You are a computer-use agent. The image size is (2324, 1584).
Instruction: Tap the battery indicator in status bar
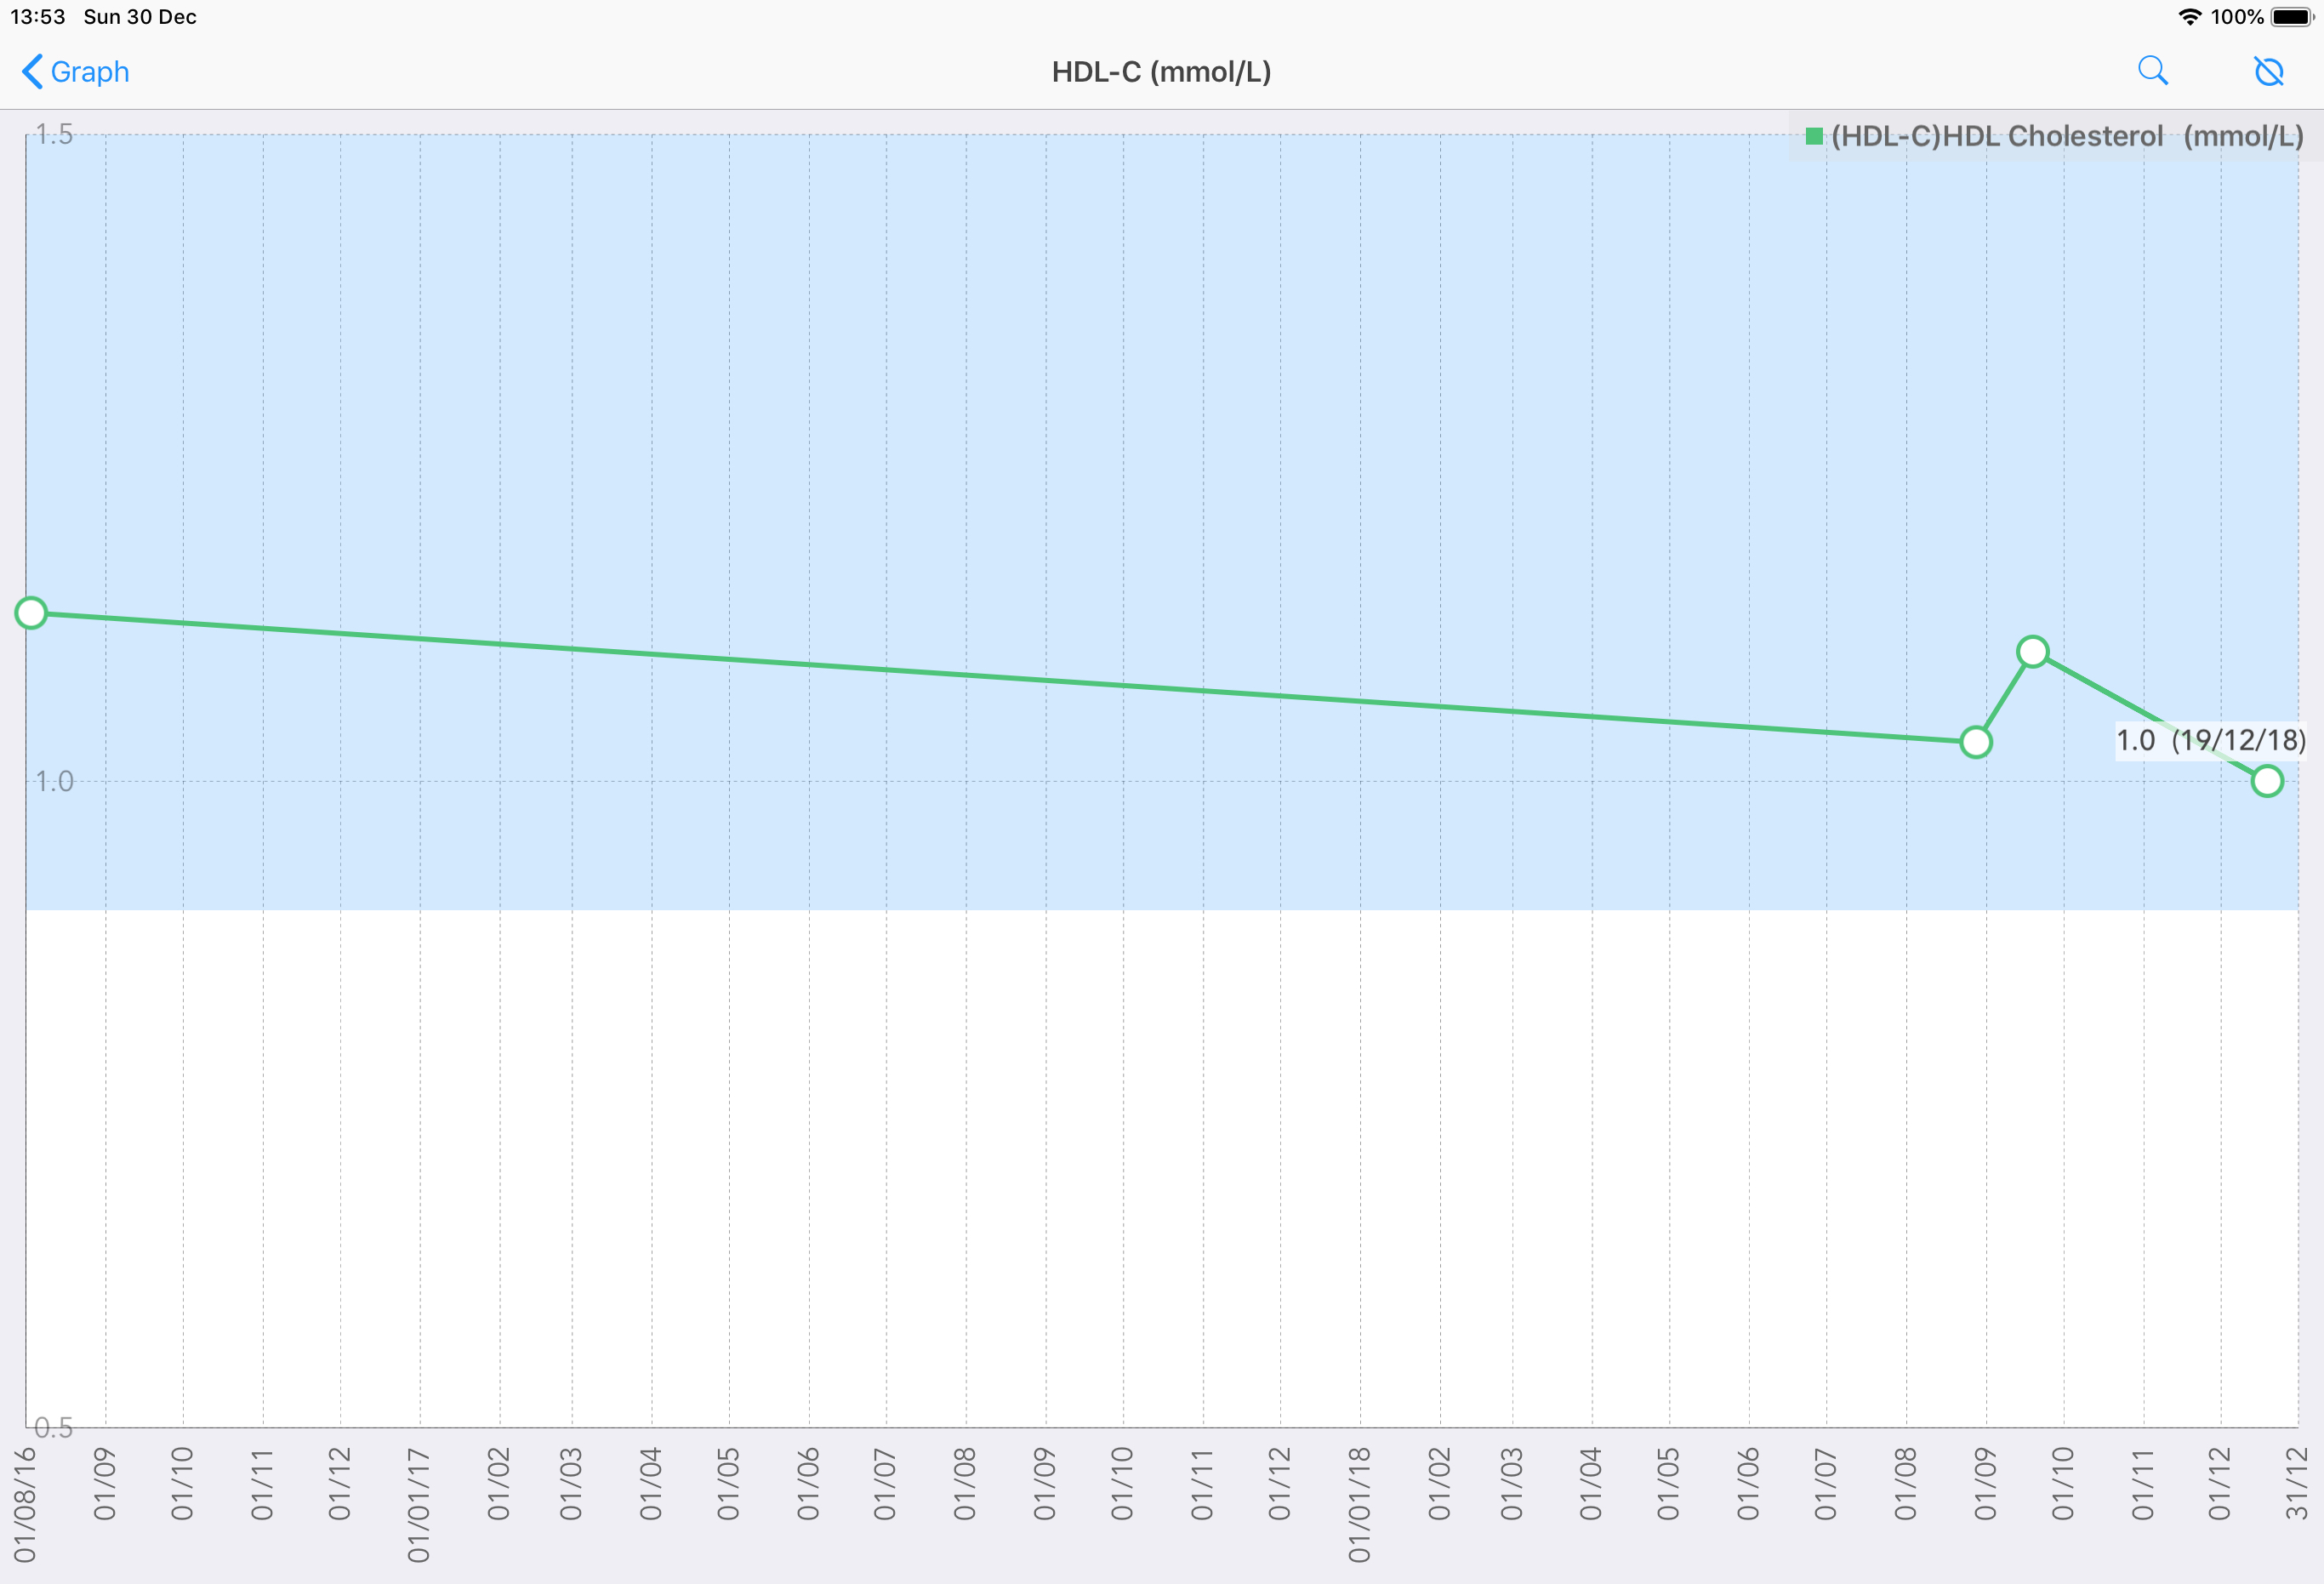2292,17
